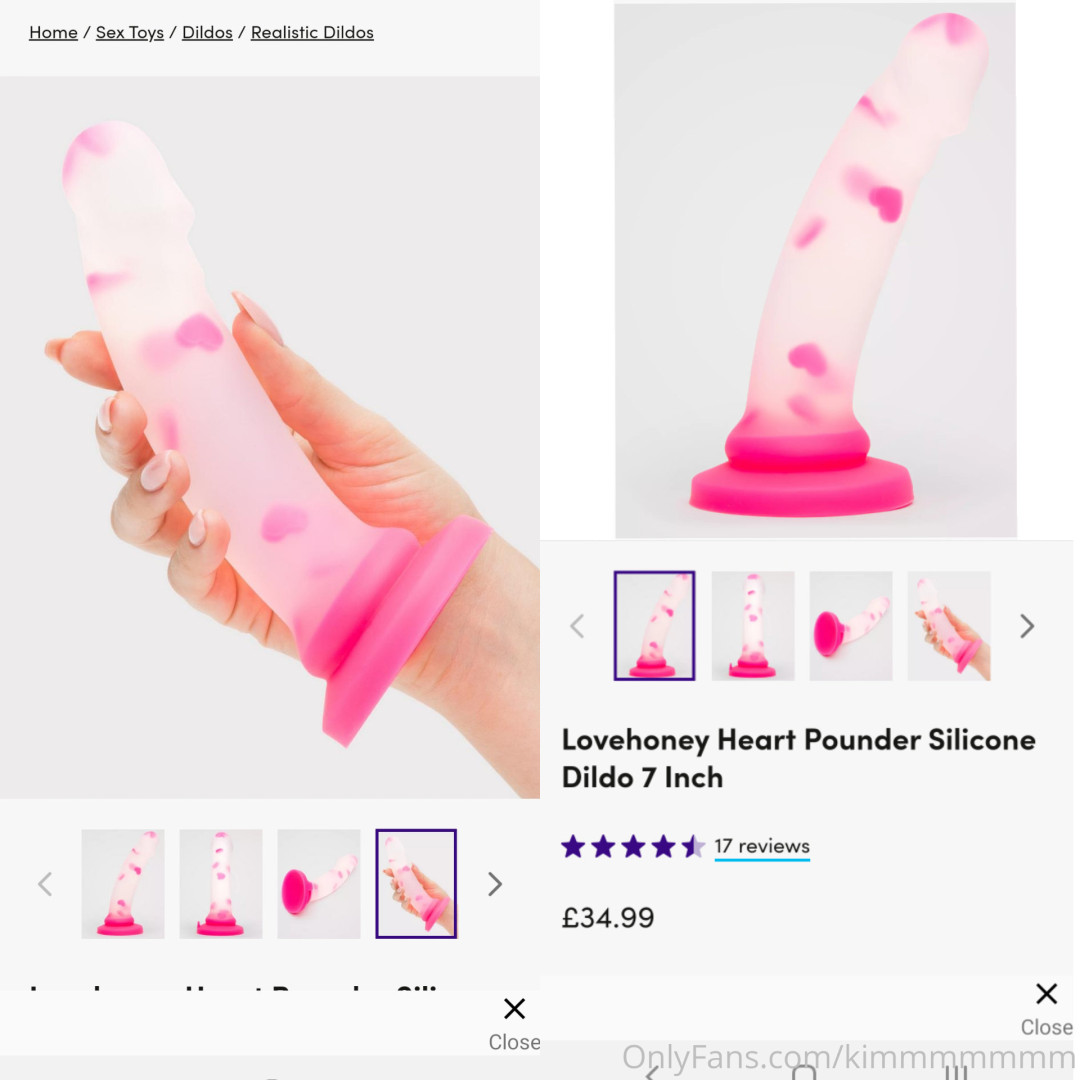Go to the Dildos breadcrumb category
Viewport: 1080px width, 1080px height.
point(207,32)
